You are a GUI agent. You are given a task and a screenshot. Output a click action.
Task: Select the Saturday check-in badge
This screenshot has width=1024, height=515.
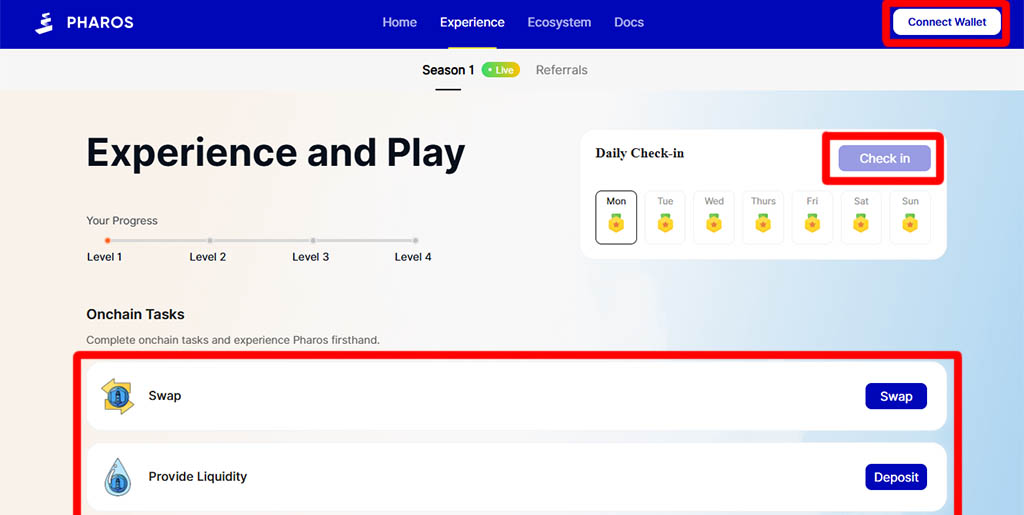tap(861, 217)
